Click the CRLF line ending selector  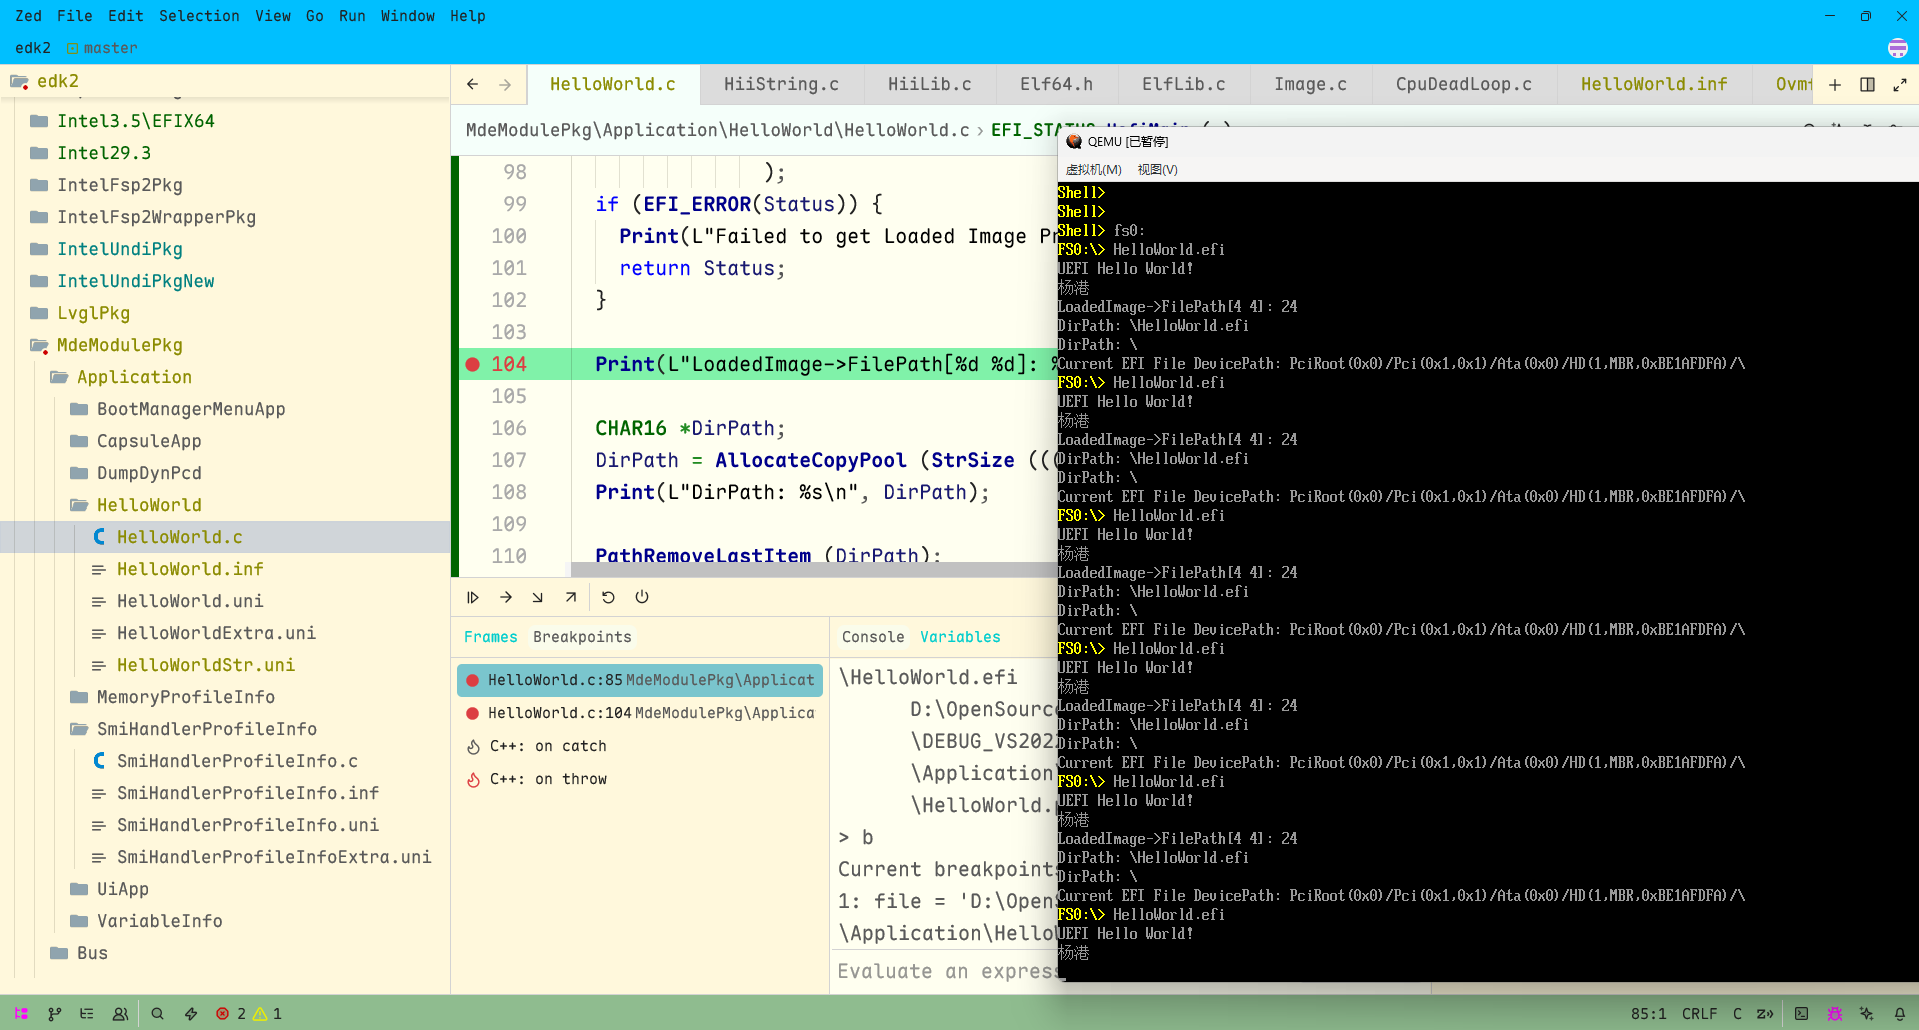1699,1013
